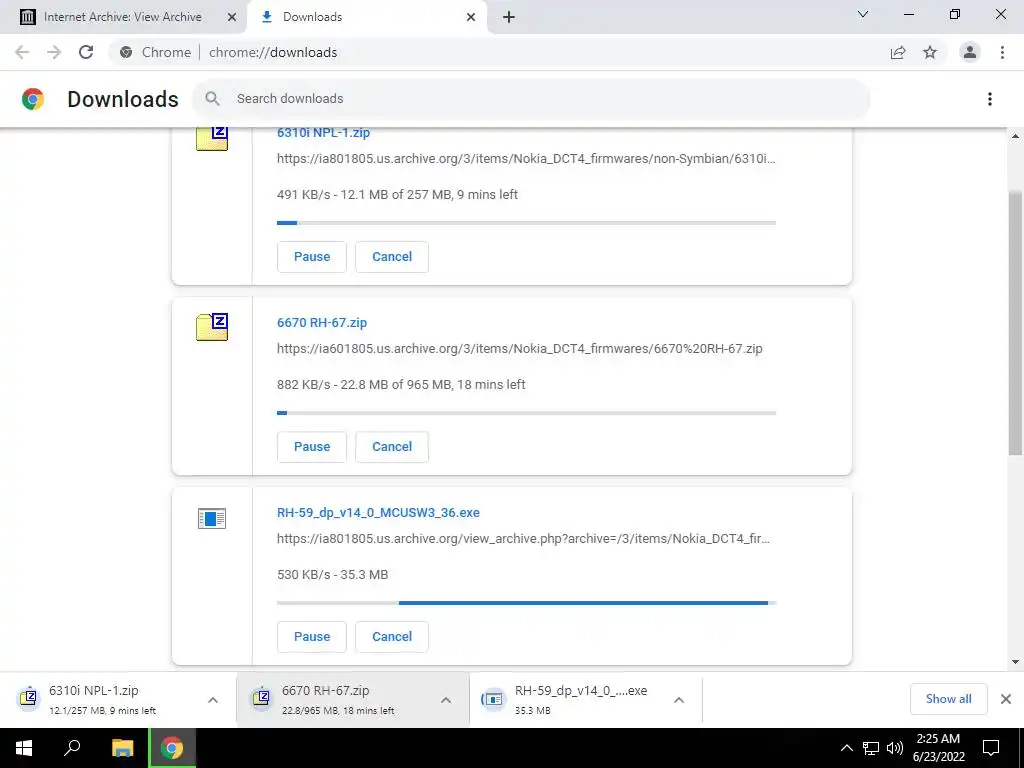Click the Chrome site info chip in address bar
This screenshot has height=768, width=1024.
click(155, 52)
